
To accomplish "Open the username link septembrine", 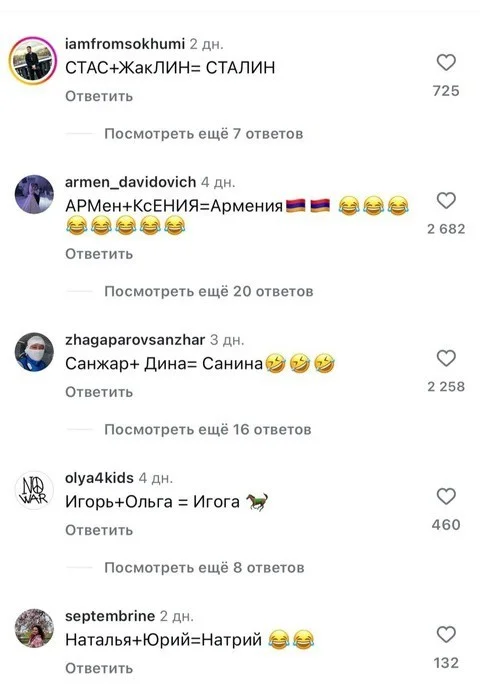I will (x=110, y=616).
